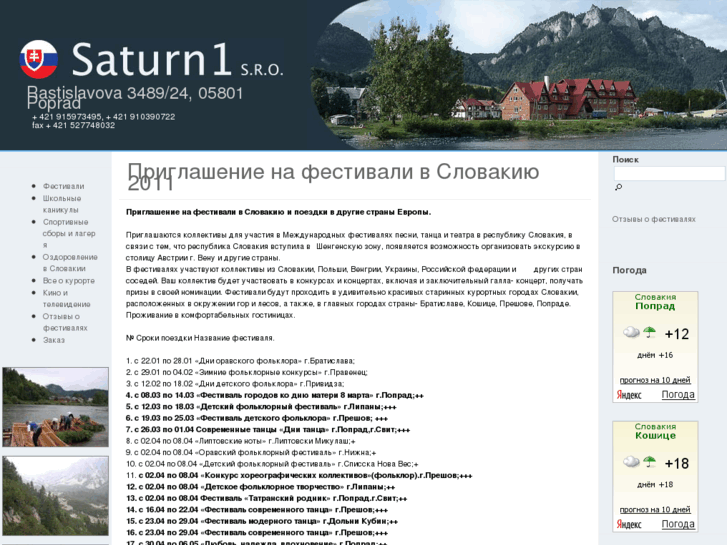This screenshot has width=727, height=545.
Task: Click list entry «Дни детского фольклора» г.Привидза
Action: [235, 384]
